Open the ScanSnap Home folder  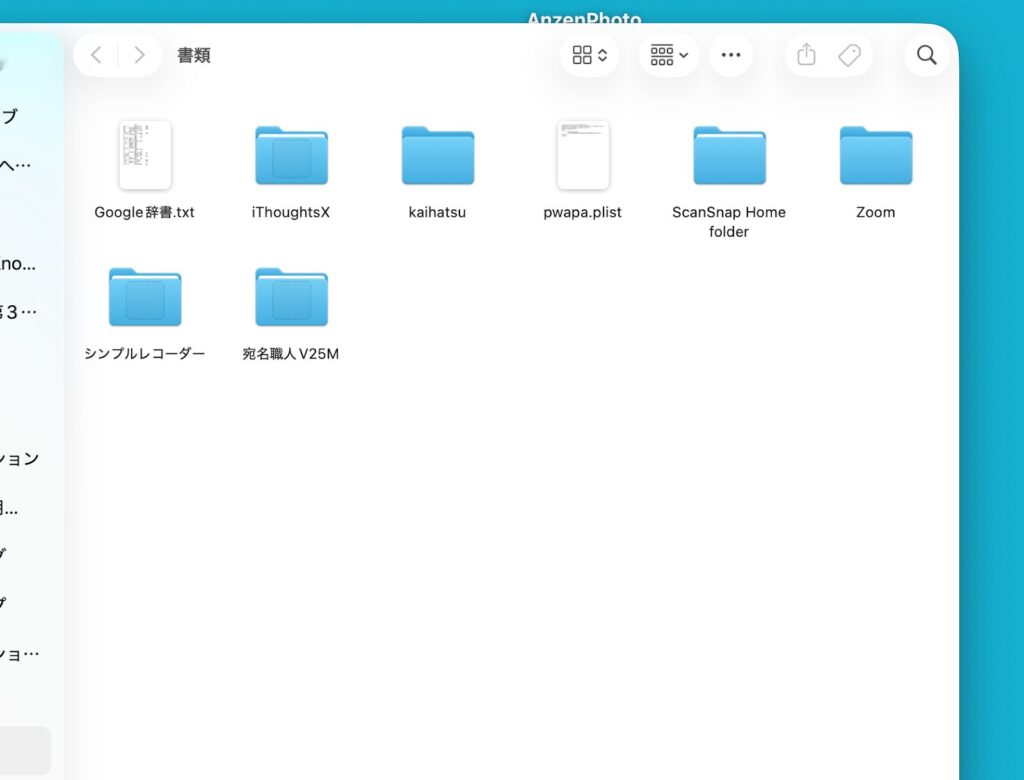[728, 155]
